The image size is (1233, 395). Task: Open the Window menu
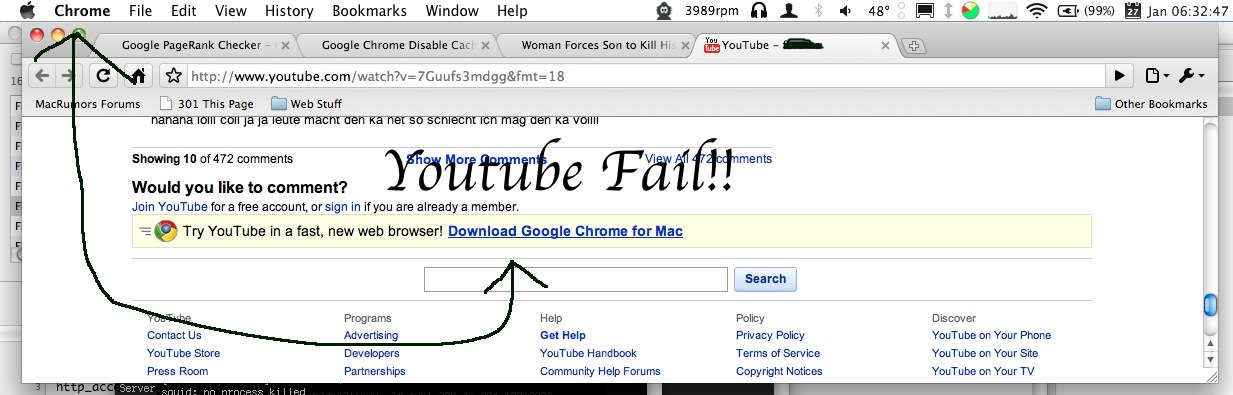pyautogui.click(x=452, y=11)
